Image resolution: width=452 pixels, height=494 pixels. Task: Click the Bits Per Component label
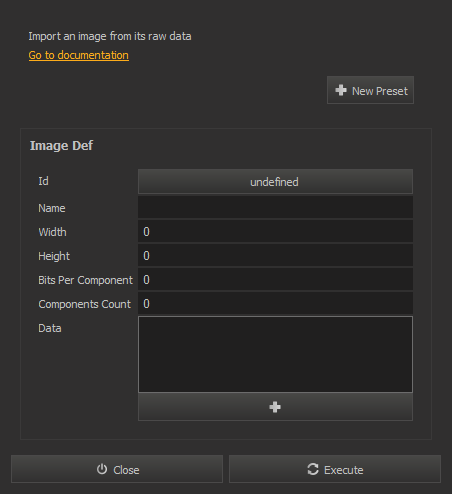(85, 280)
